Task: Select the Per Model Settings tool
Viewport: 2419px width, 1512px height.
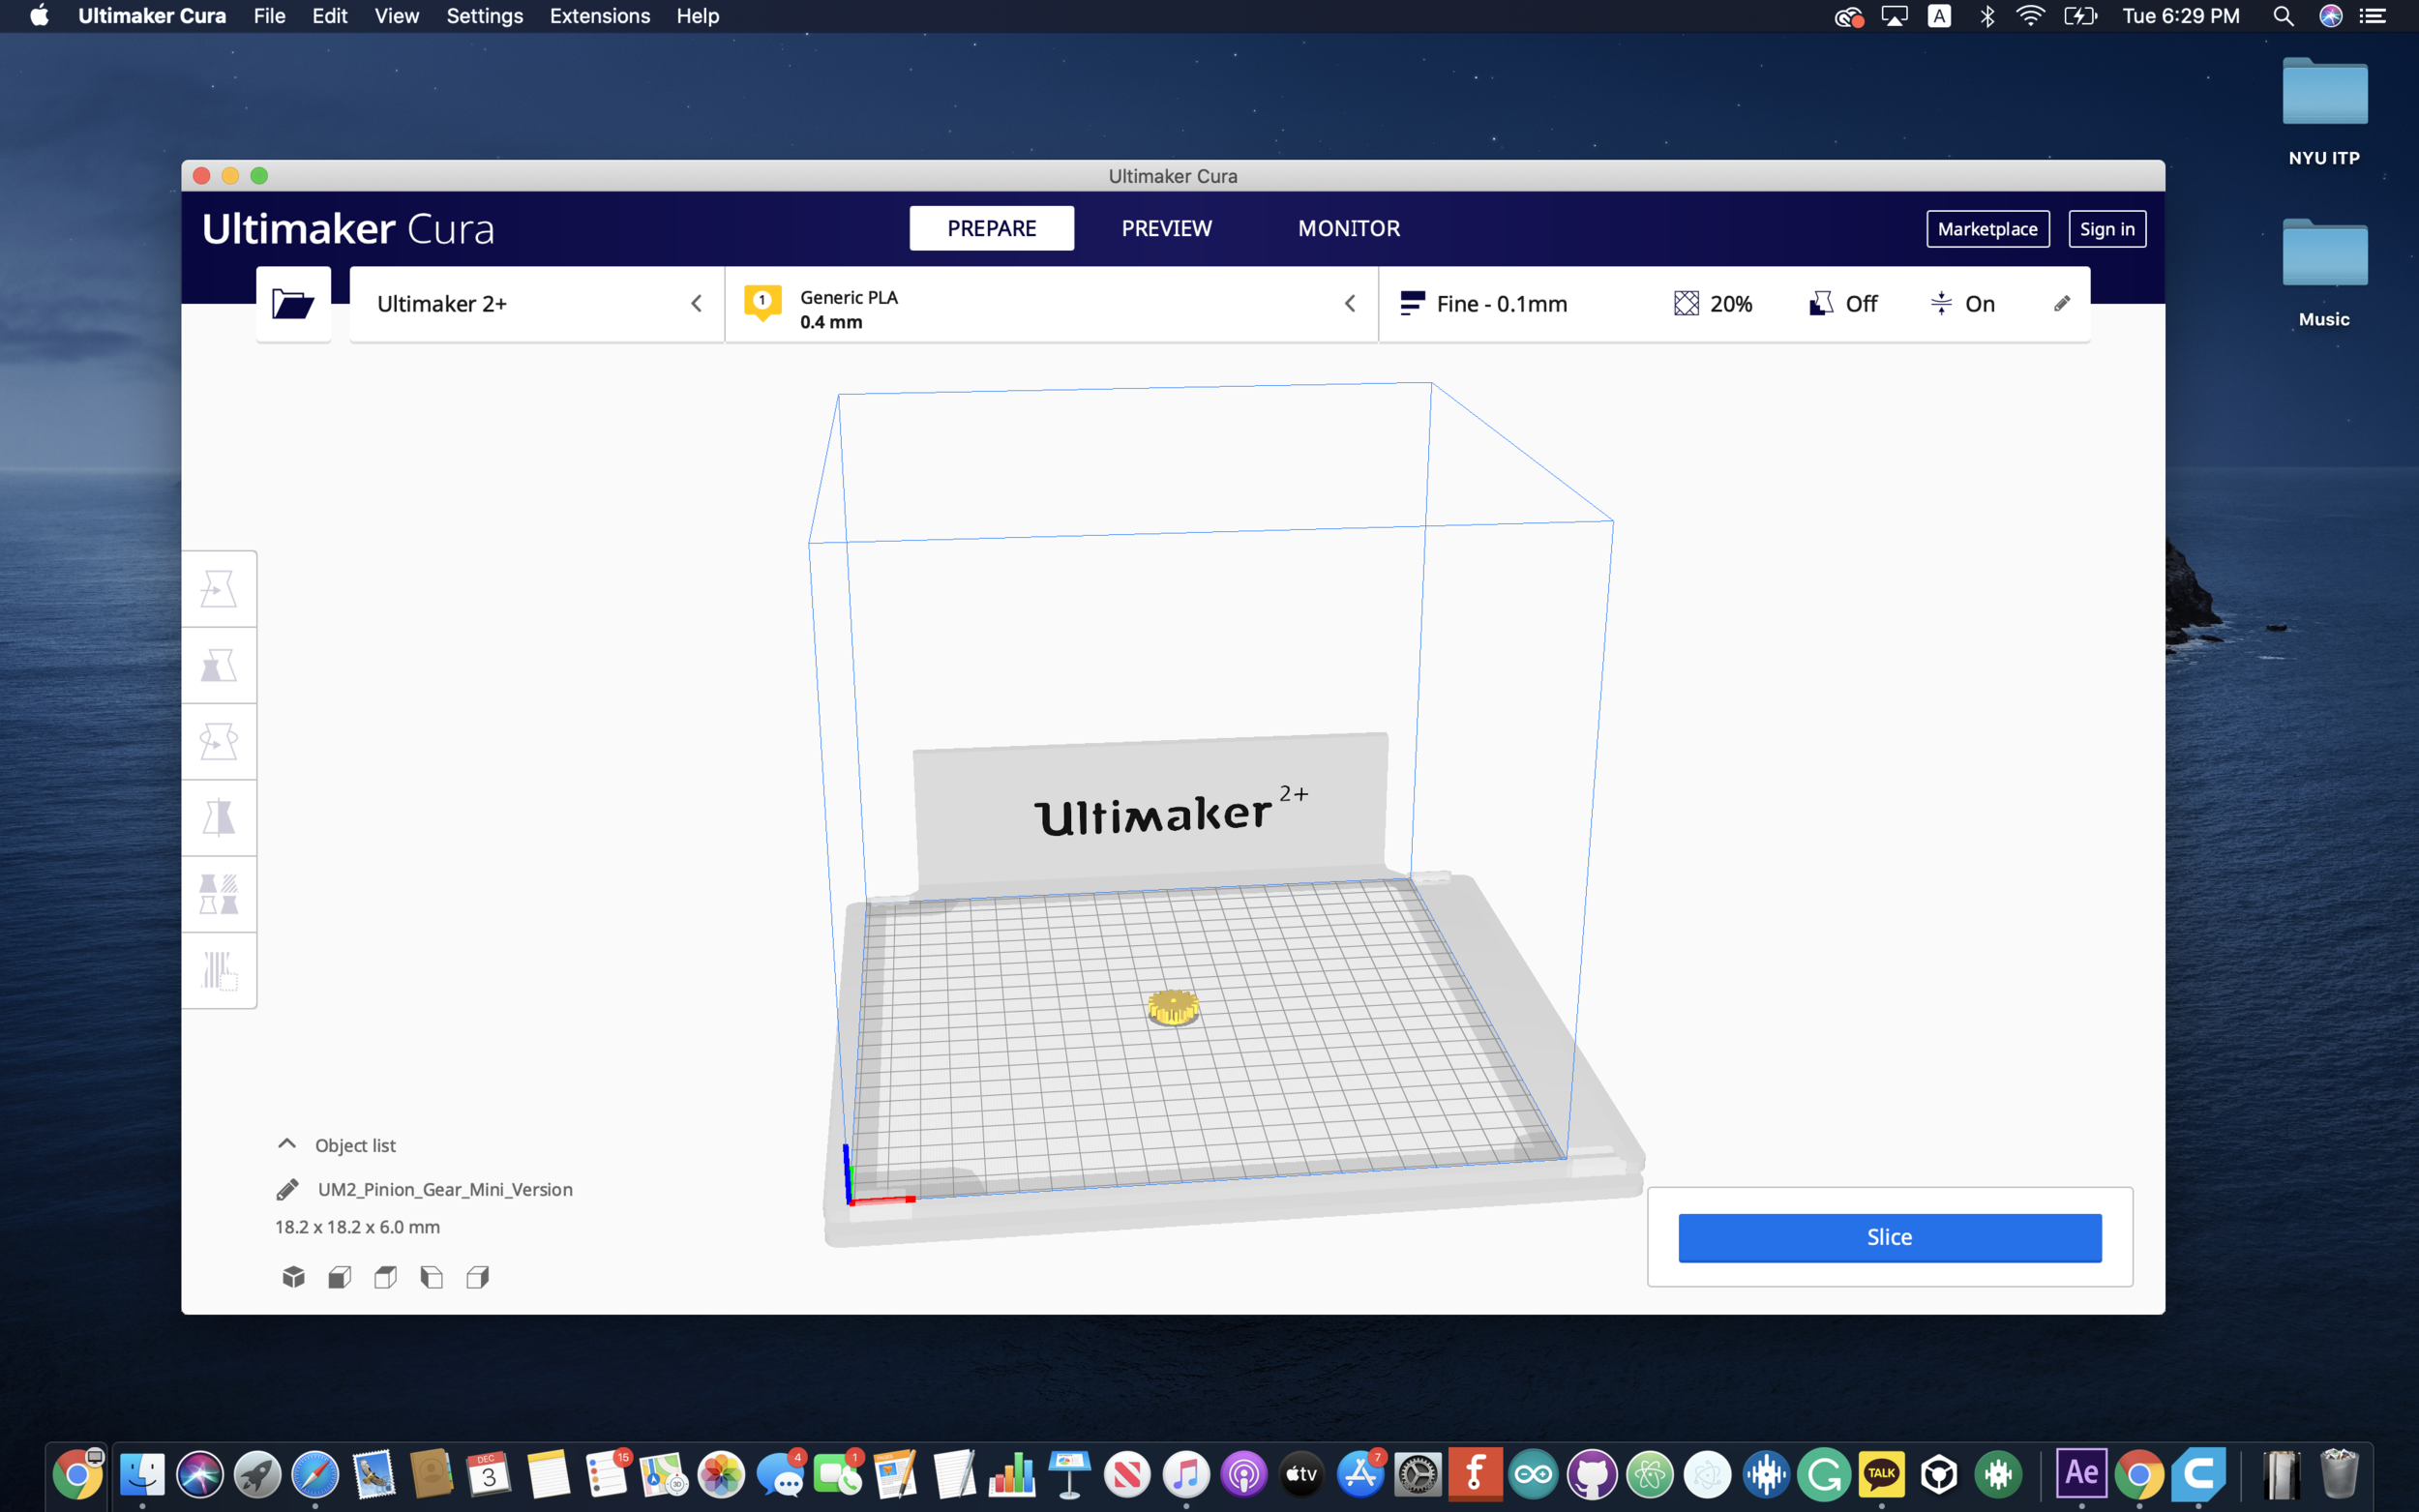Action: pos(219,894)
